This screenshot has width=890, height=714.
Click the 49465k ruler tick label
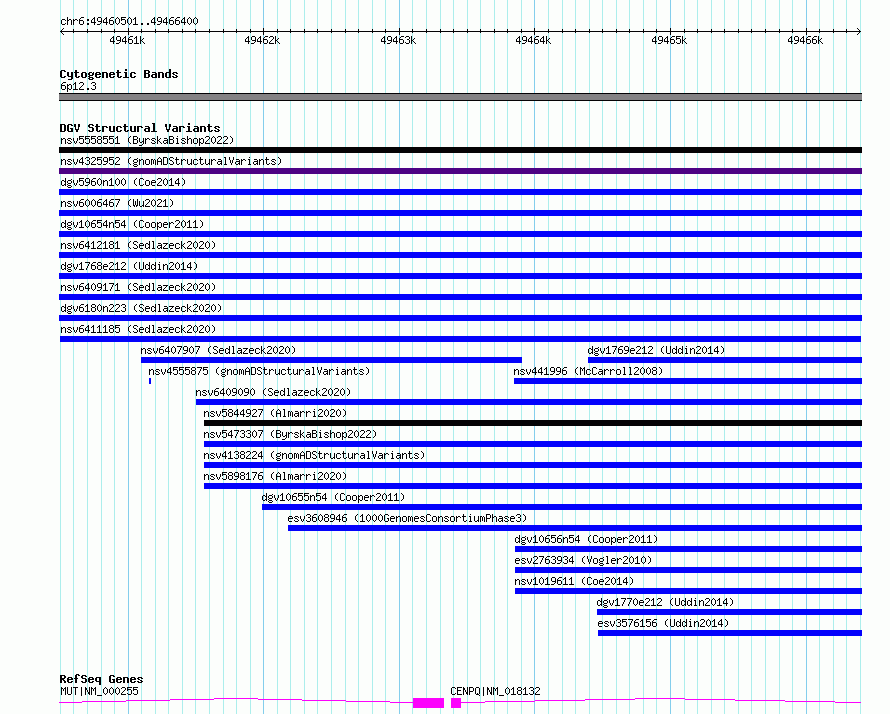[x=669, y=40]
